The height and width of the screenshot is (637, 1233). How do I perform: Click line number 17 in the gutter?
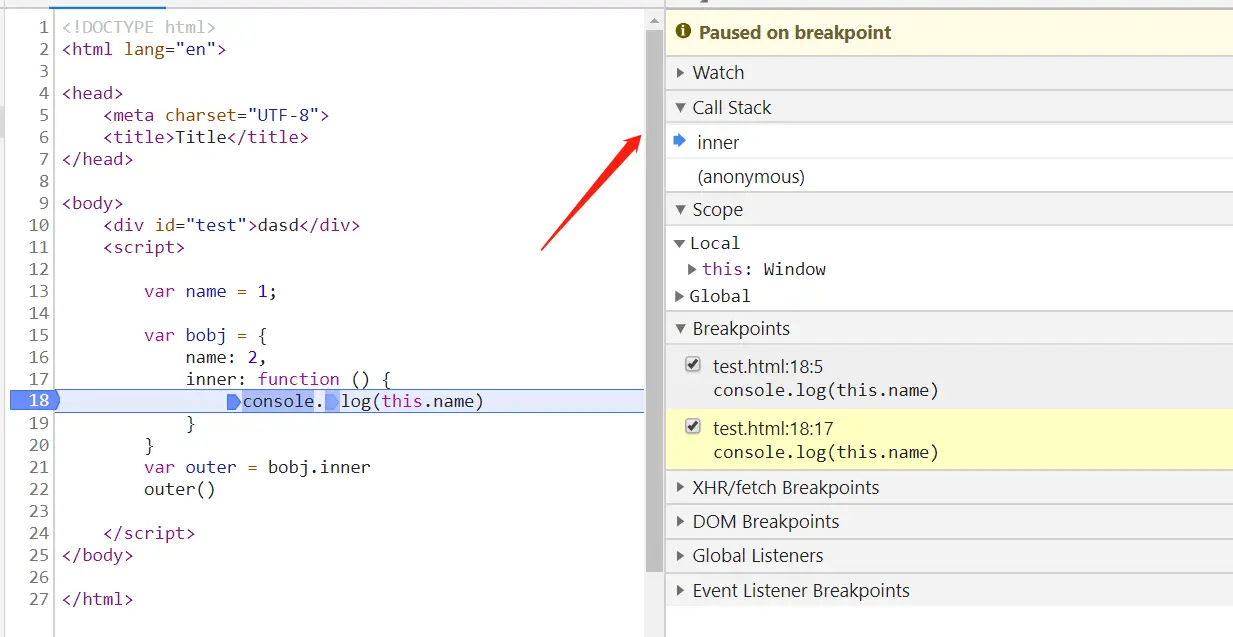[x=39, y=379]
